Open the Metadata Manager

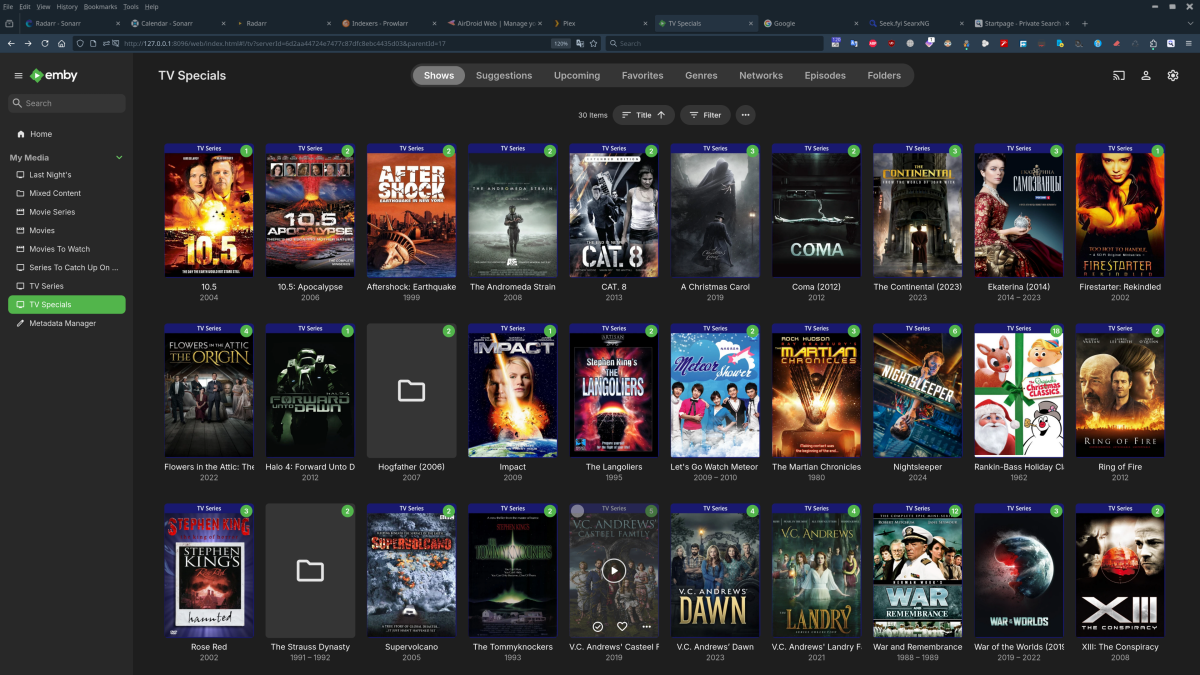click(x=60, y=323)
